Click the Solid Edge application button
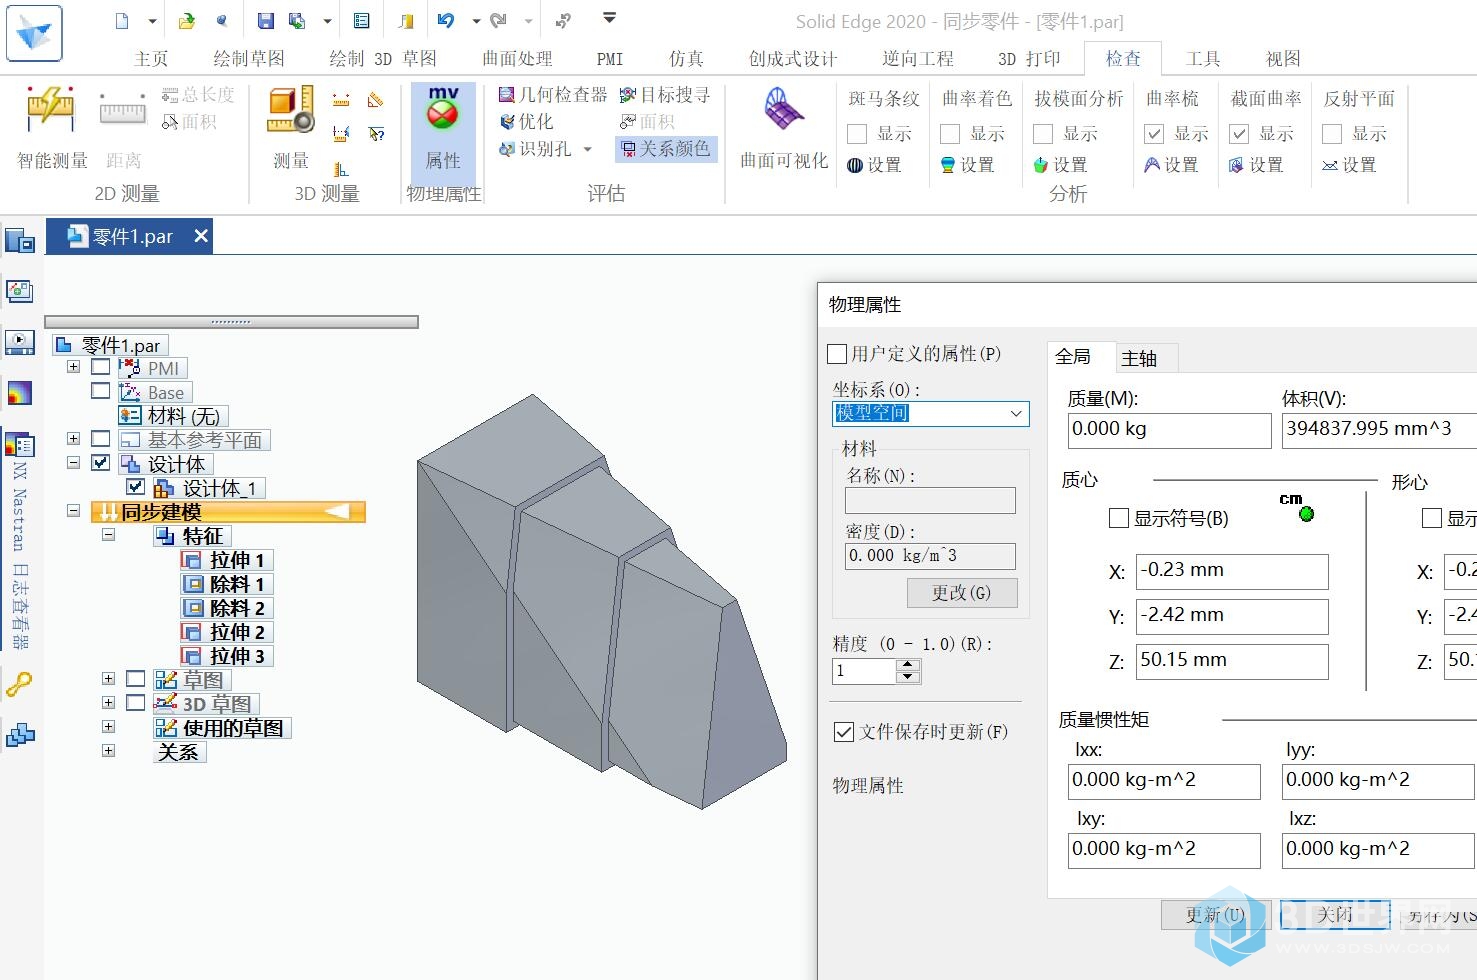This screenshot has width=1477, height=980. tap(34, 32)
